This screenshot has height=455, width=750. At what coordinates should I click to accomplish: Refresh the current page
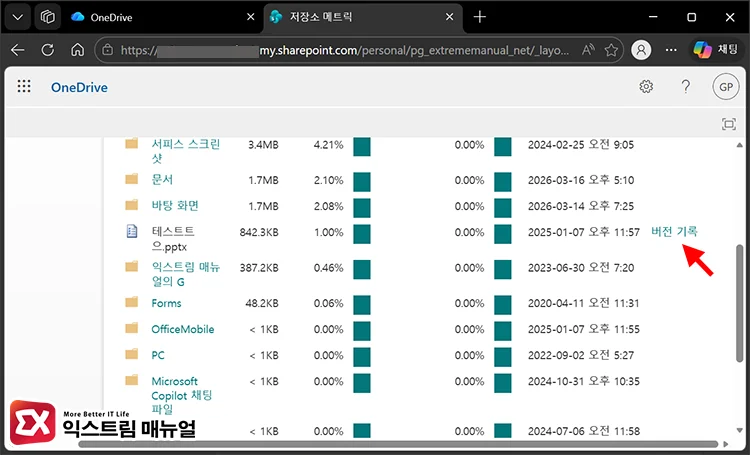47,50
